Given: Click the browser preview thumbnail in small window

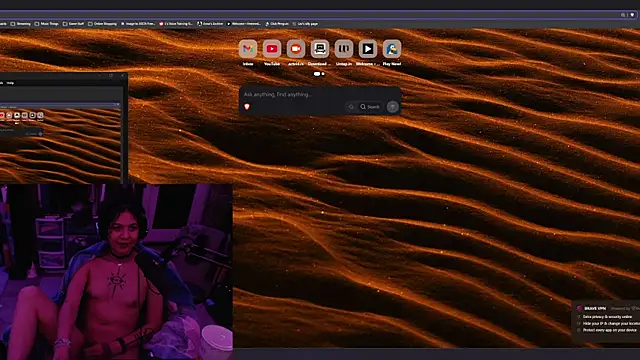Looking at the screenshot, I should point(60,143).
